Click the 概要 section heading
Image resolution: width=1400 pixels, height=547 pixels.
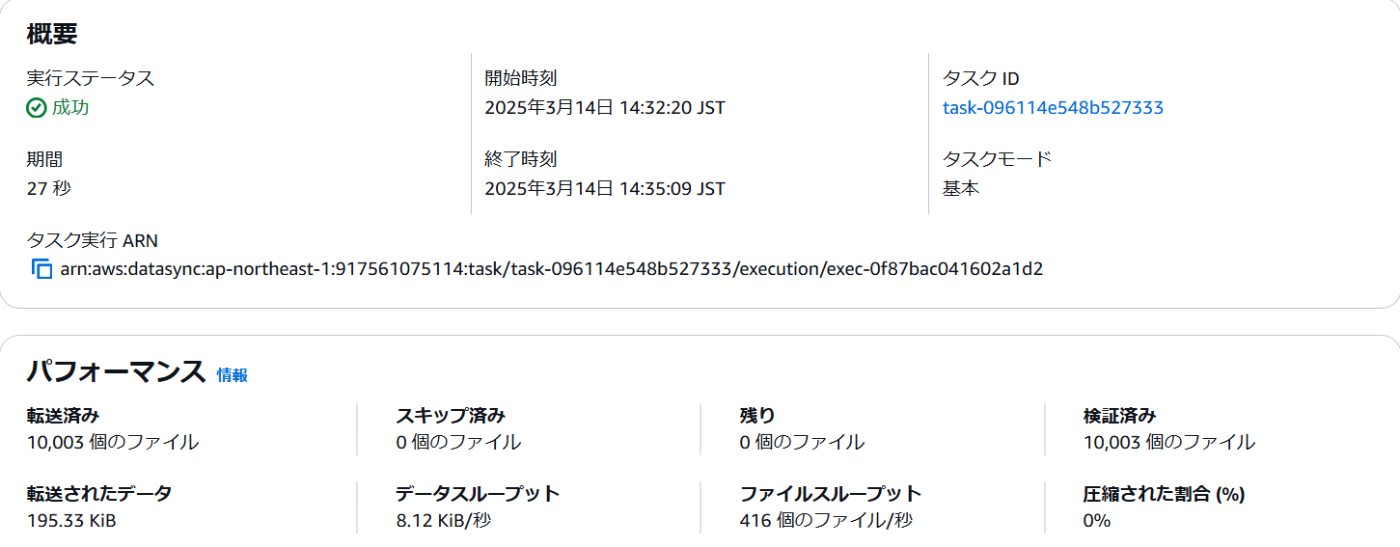point(52,33)
